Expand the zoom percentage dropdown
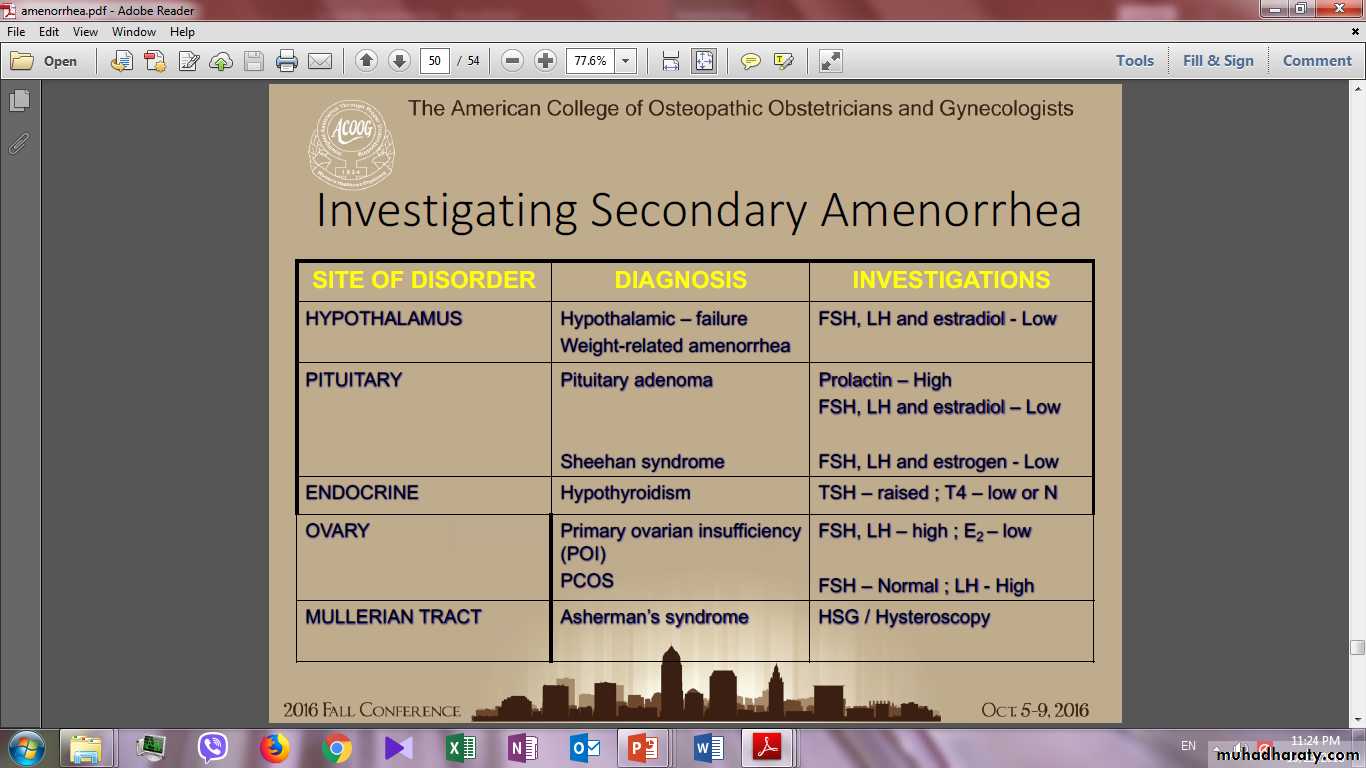This screenshot has height=768, width=1366. click(x=626, y=61)
